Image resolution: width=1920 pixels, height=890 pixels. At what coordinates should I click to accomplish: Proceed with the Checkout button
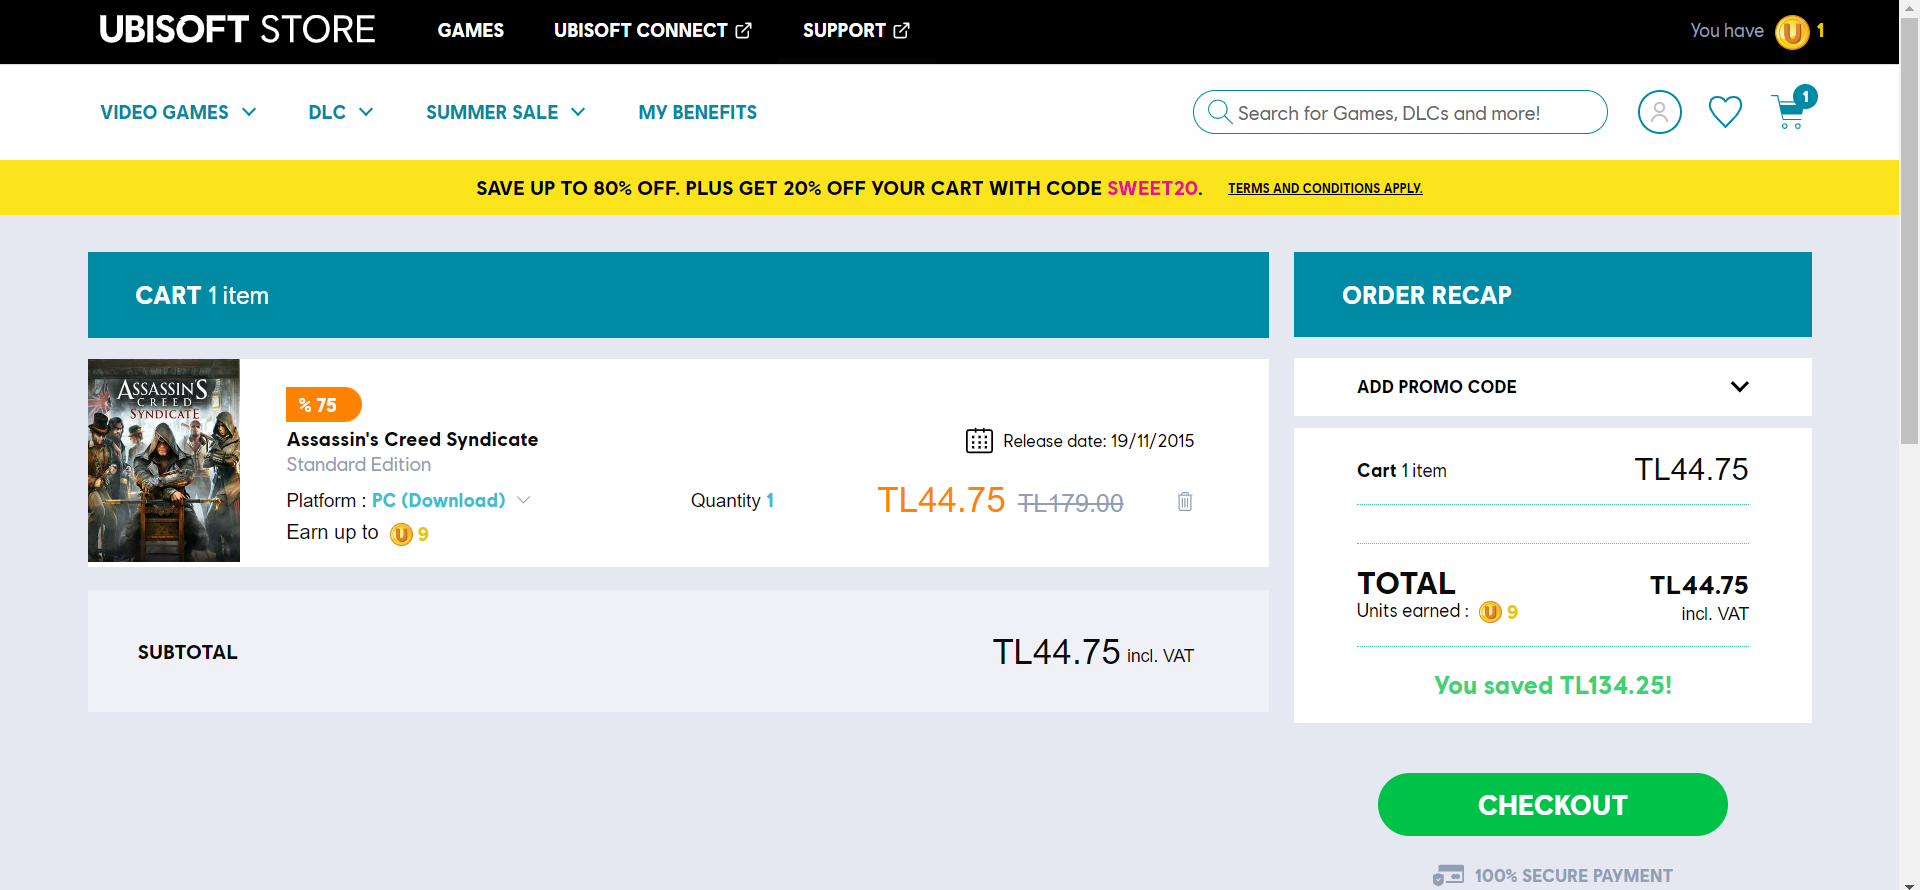pos(1553,804)
